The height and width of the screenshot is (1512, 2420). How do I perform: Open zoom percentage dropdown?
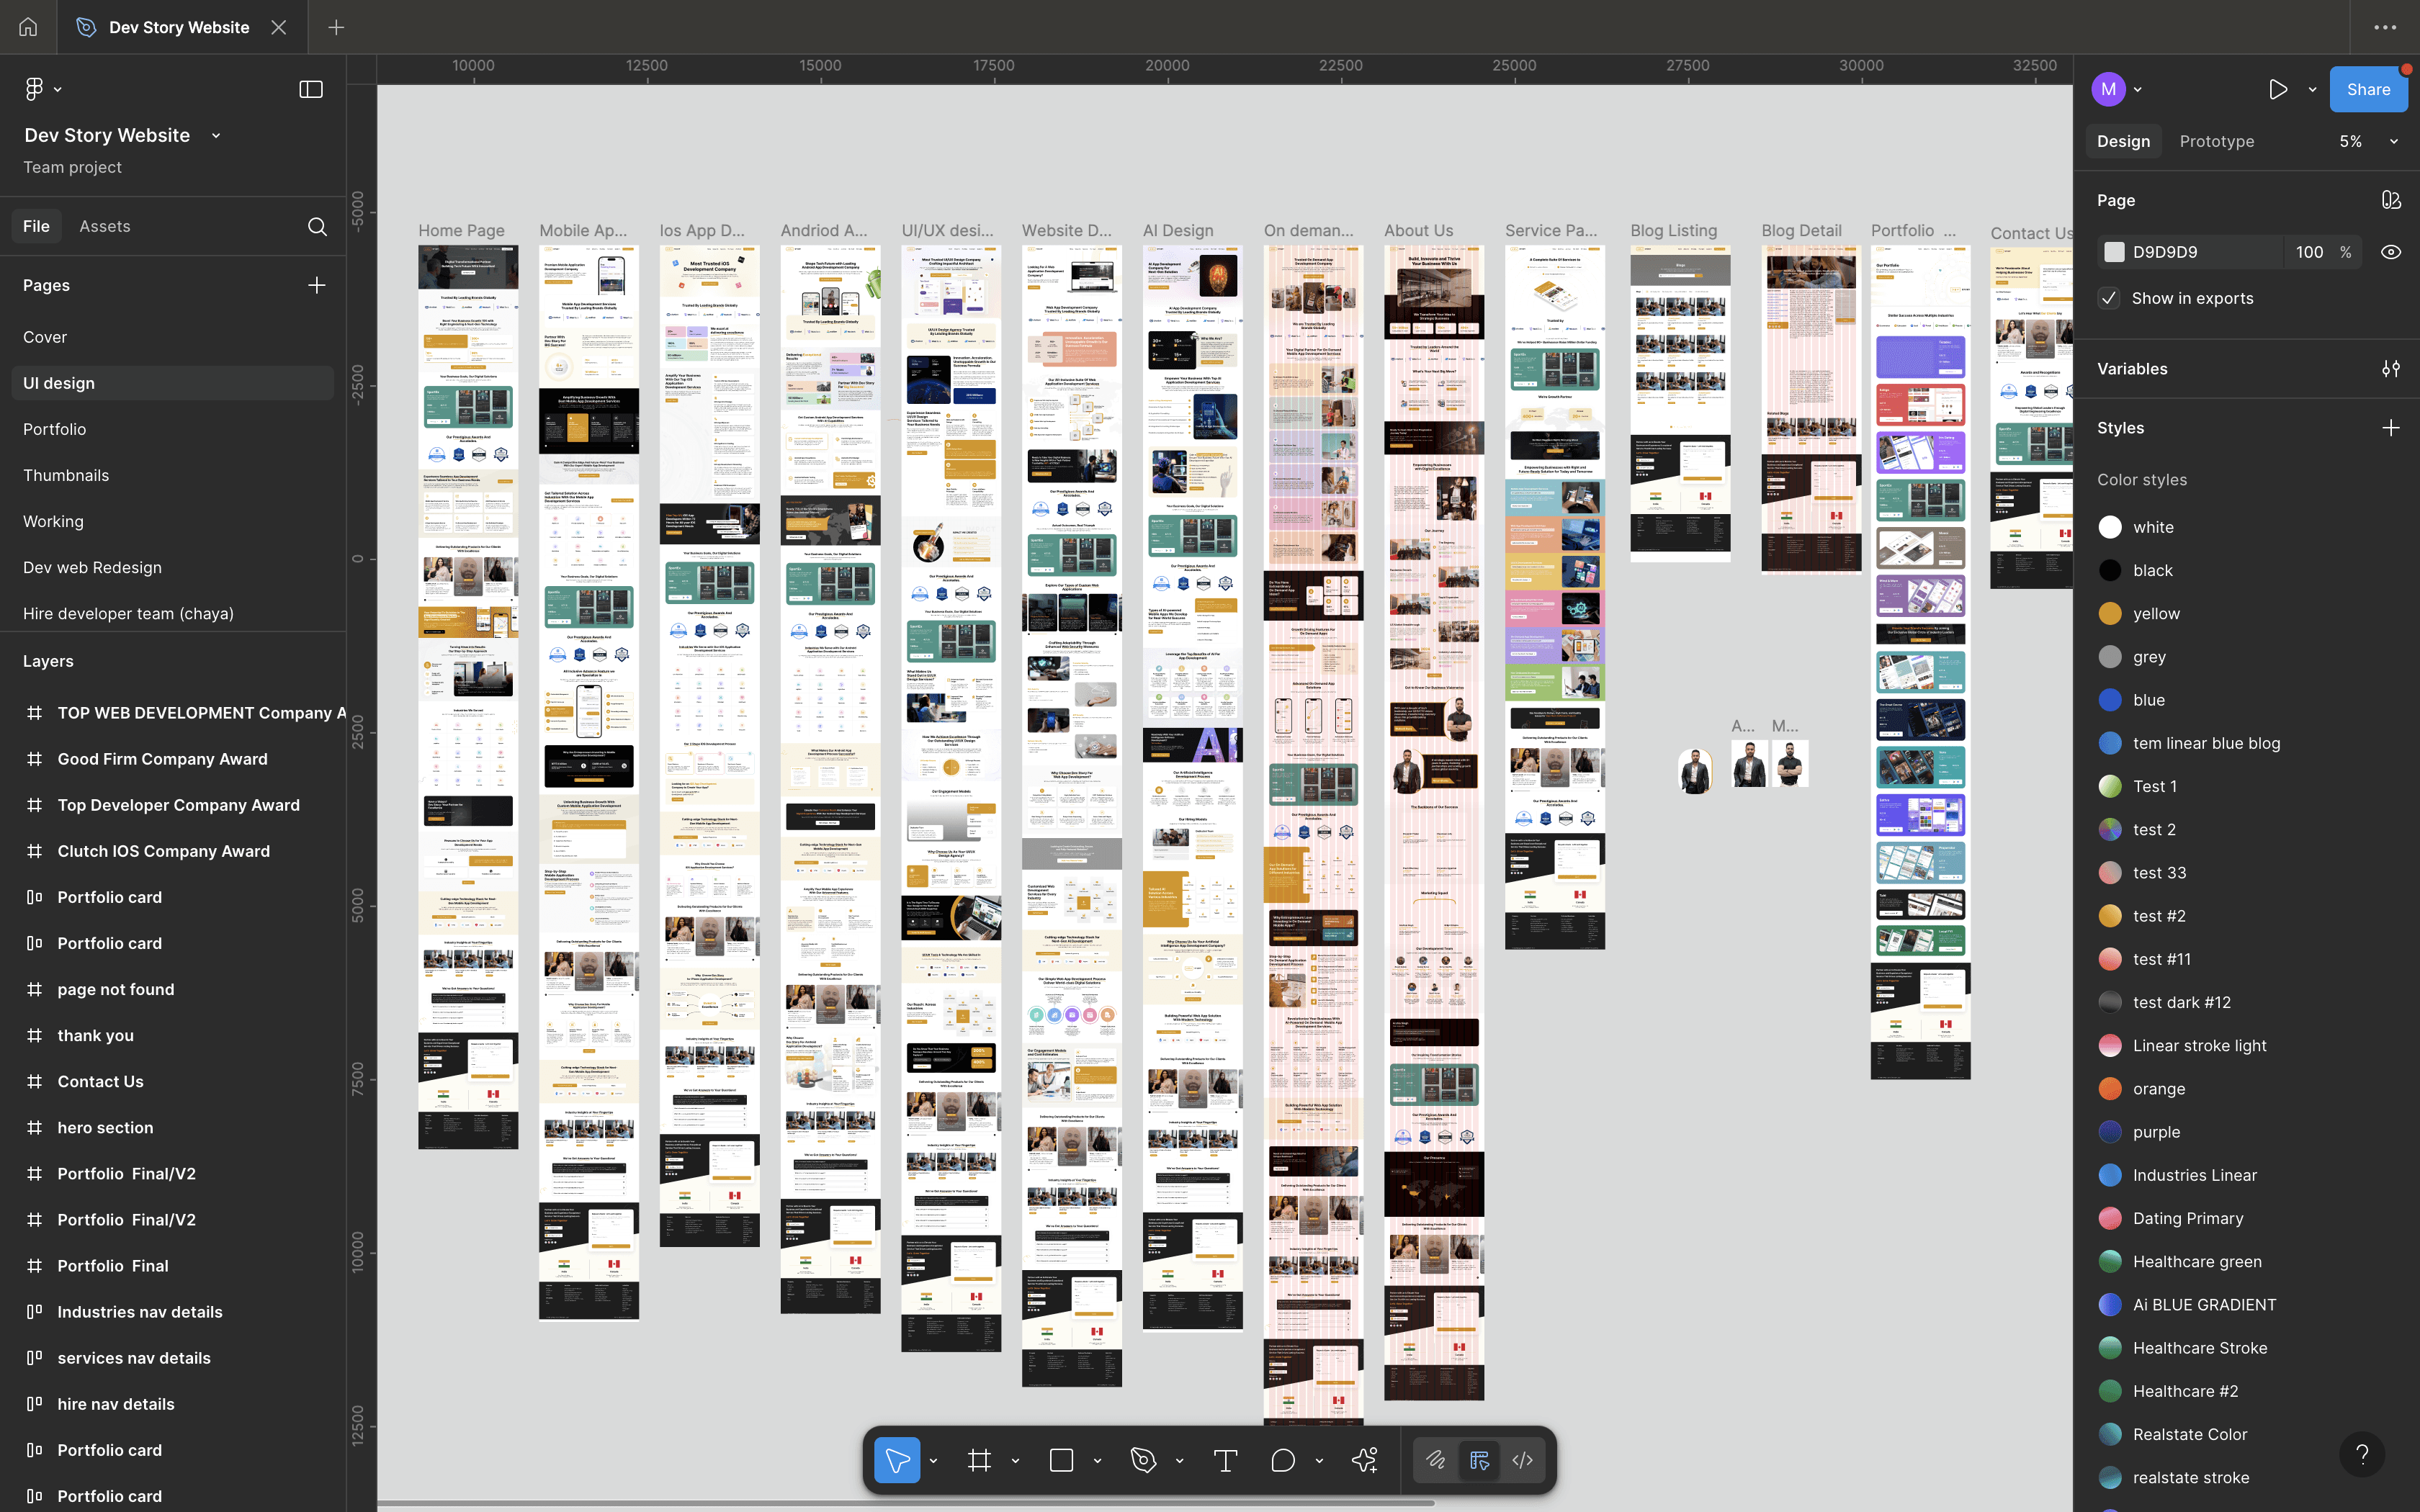(2394, 142)
